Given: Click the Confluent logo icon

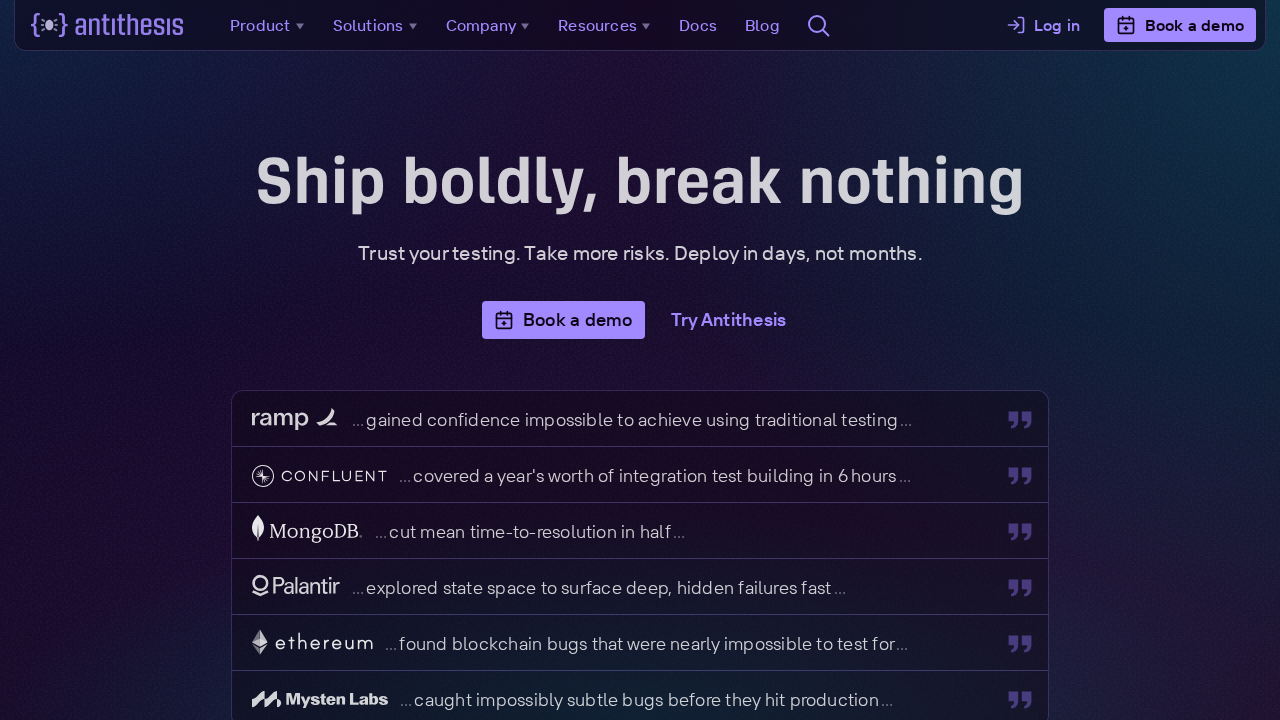Looking at the screenshot, I should [x=263, y=476].
